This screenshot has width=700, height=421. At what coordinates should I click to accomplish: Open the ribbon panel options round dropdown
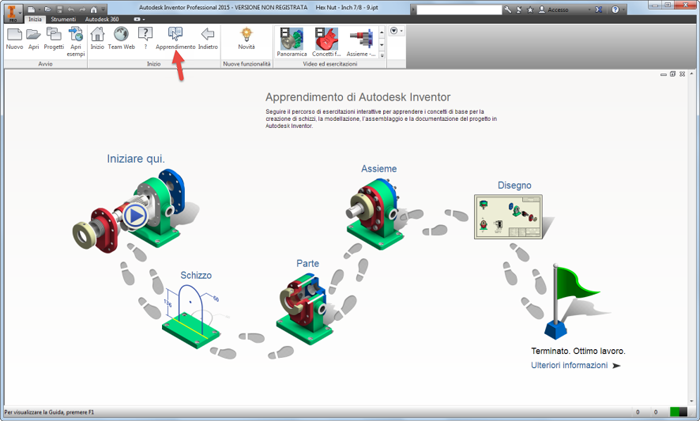pos(396,31)
